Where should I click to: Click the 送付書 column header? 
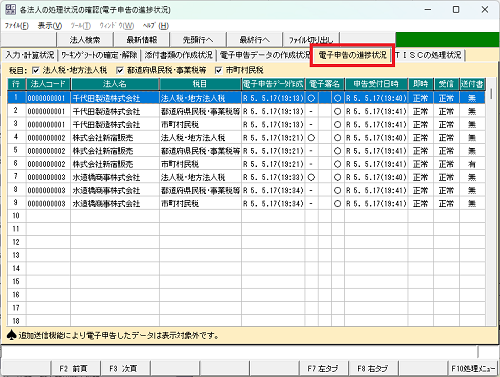click(472, 84)
